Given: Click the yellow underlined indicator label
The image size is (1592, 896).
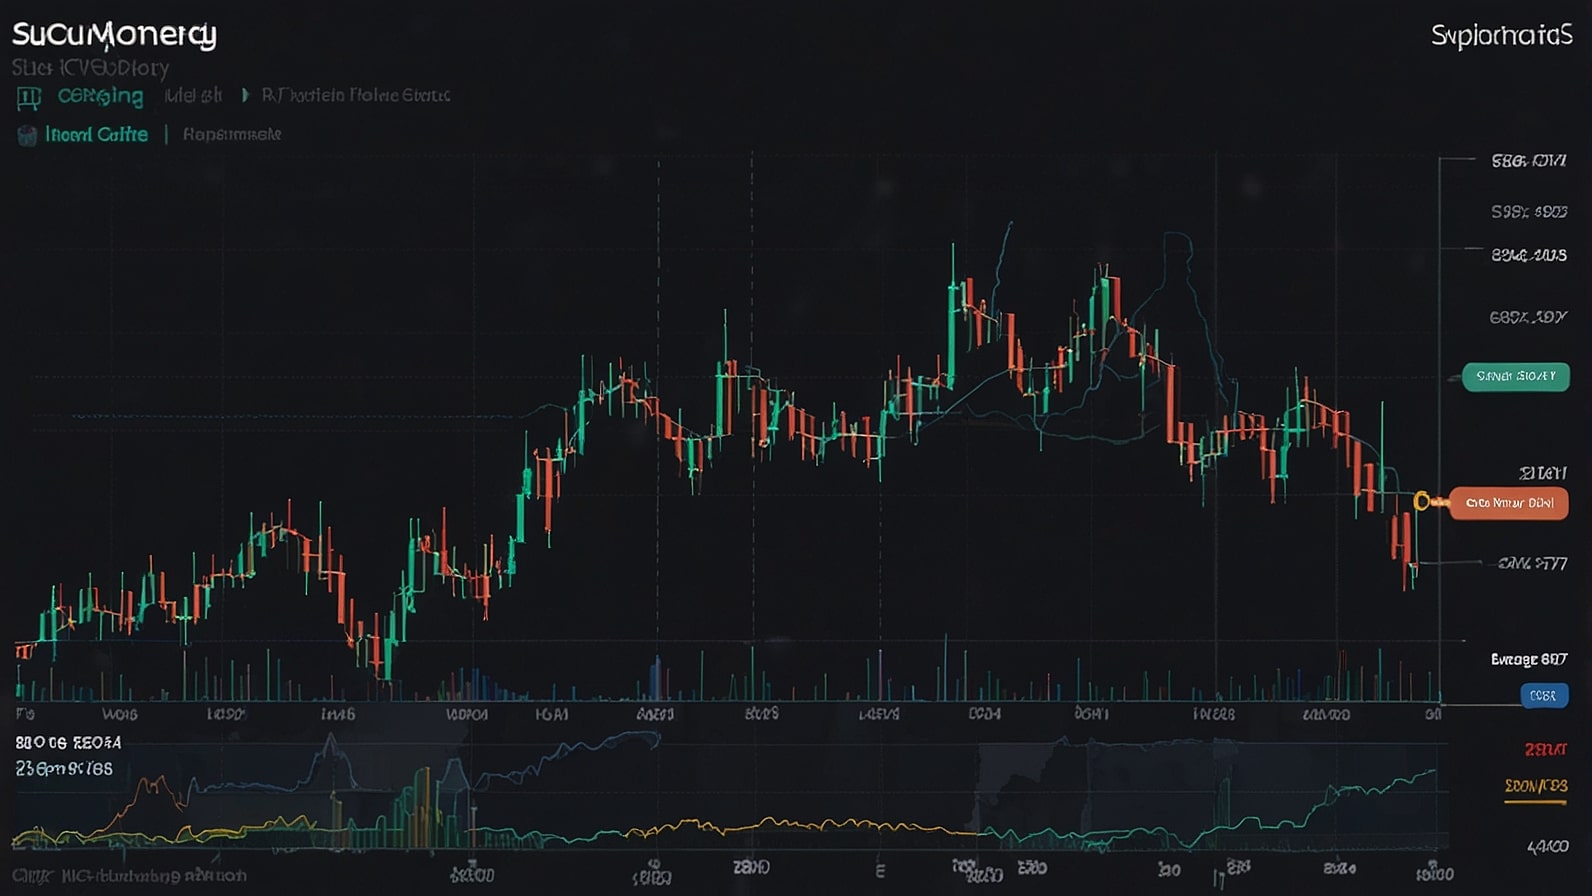Looking at the screenshot, I should click(x=1536, y=788).
